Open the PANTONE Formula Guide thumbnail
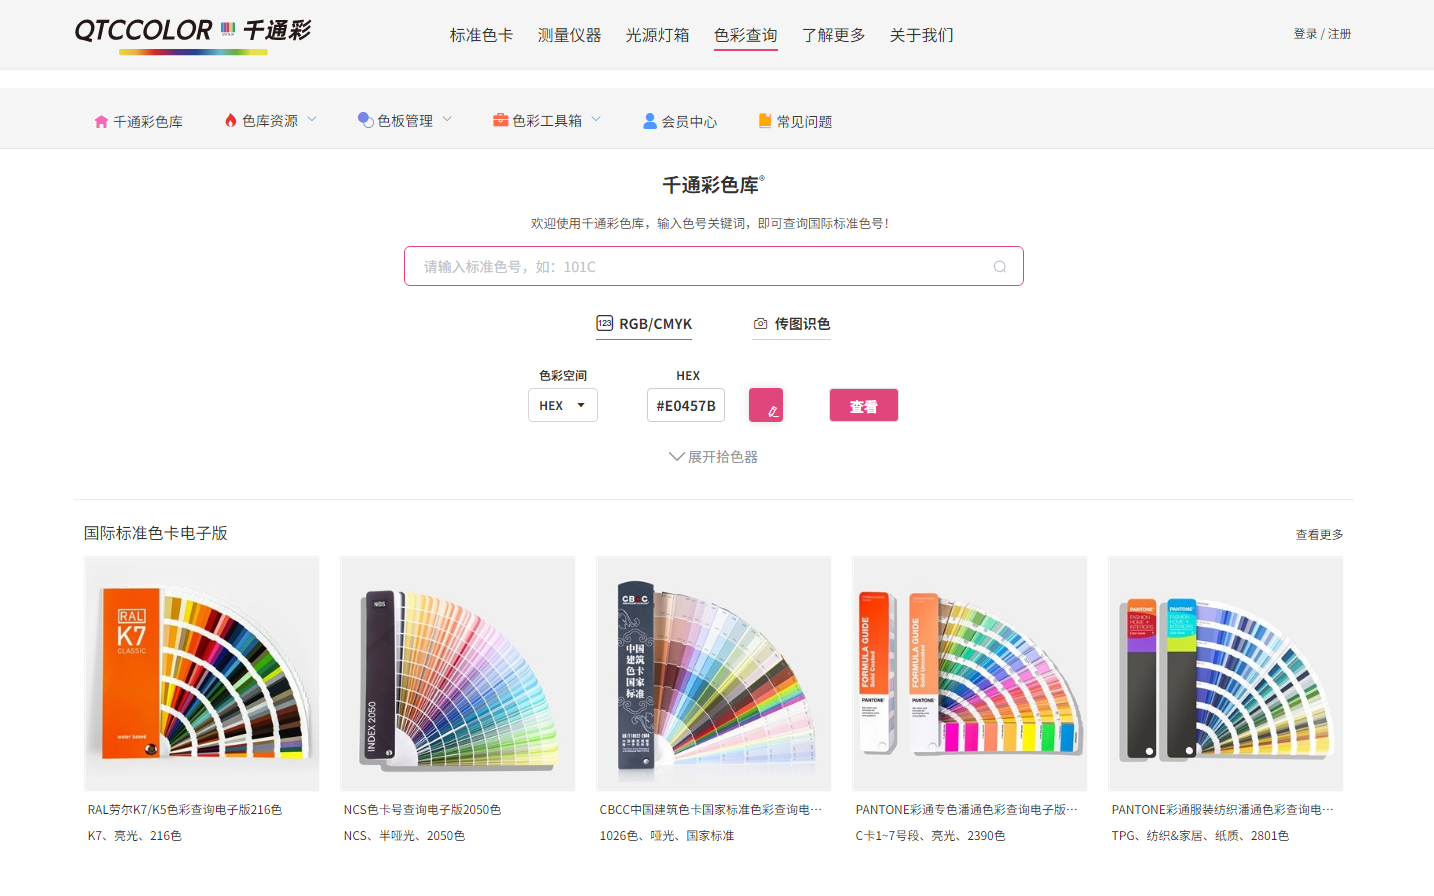The width and height of the screenshot is (1434, 896). coord(970,674)
